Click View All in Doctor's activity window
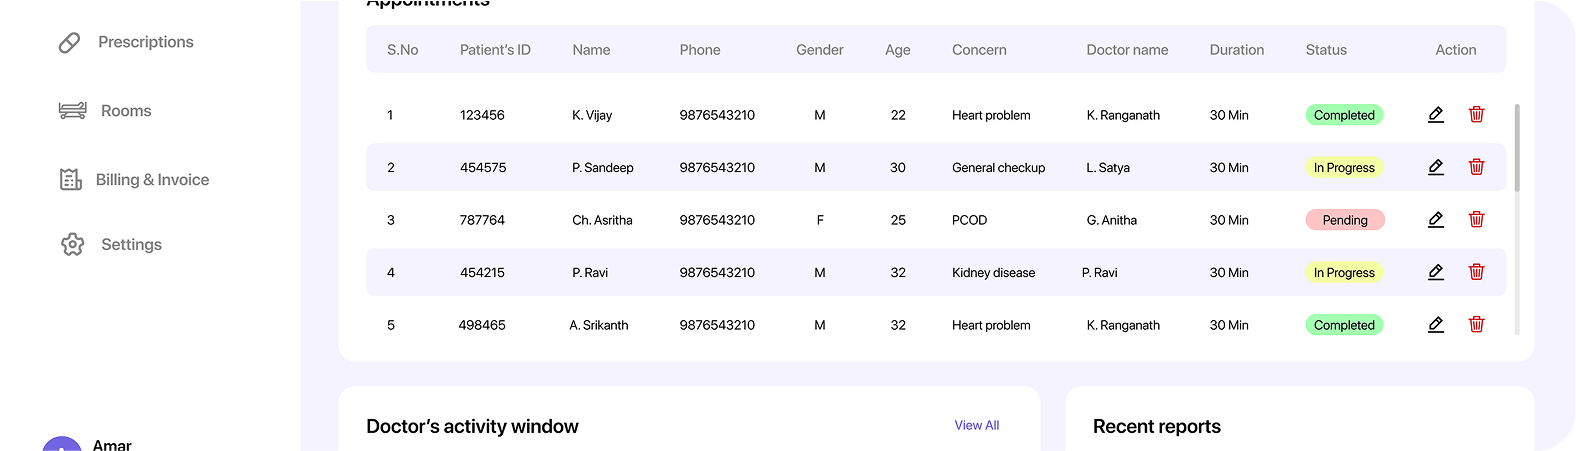This screenshot has height=451, width=1576. tap(977, 425)
